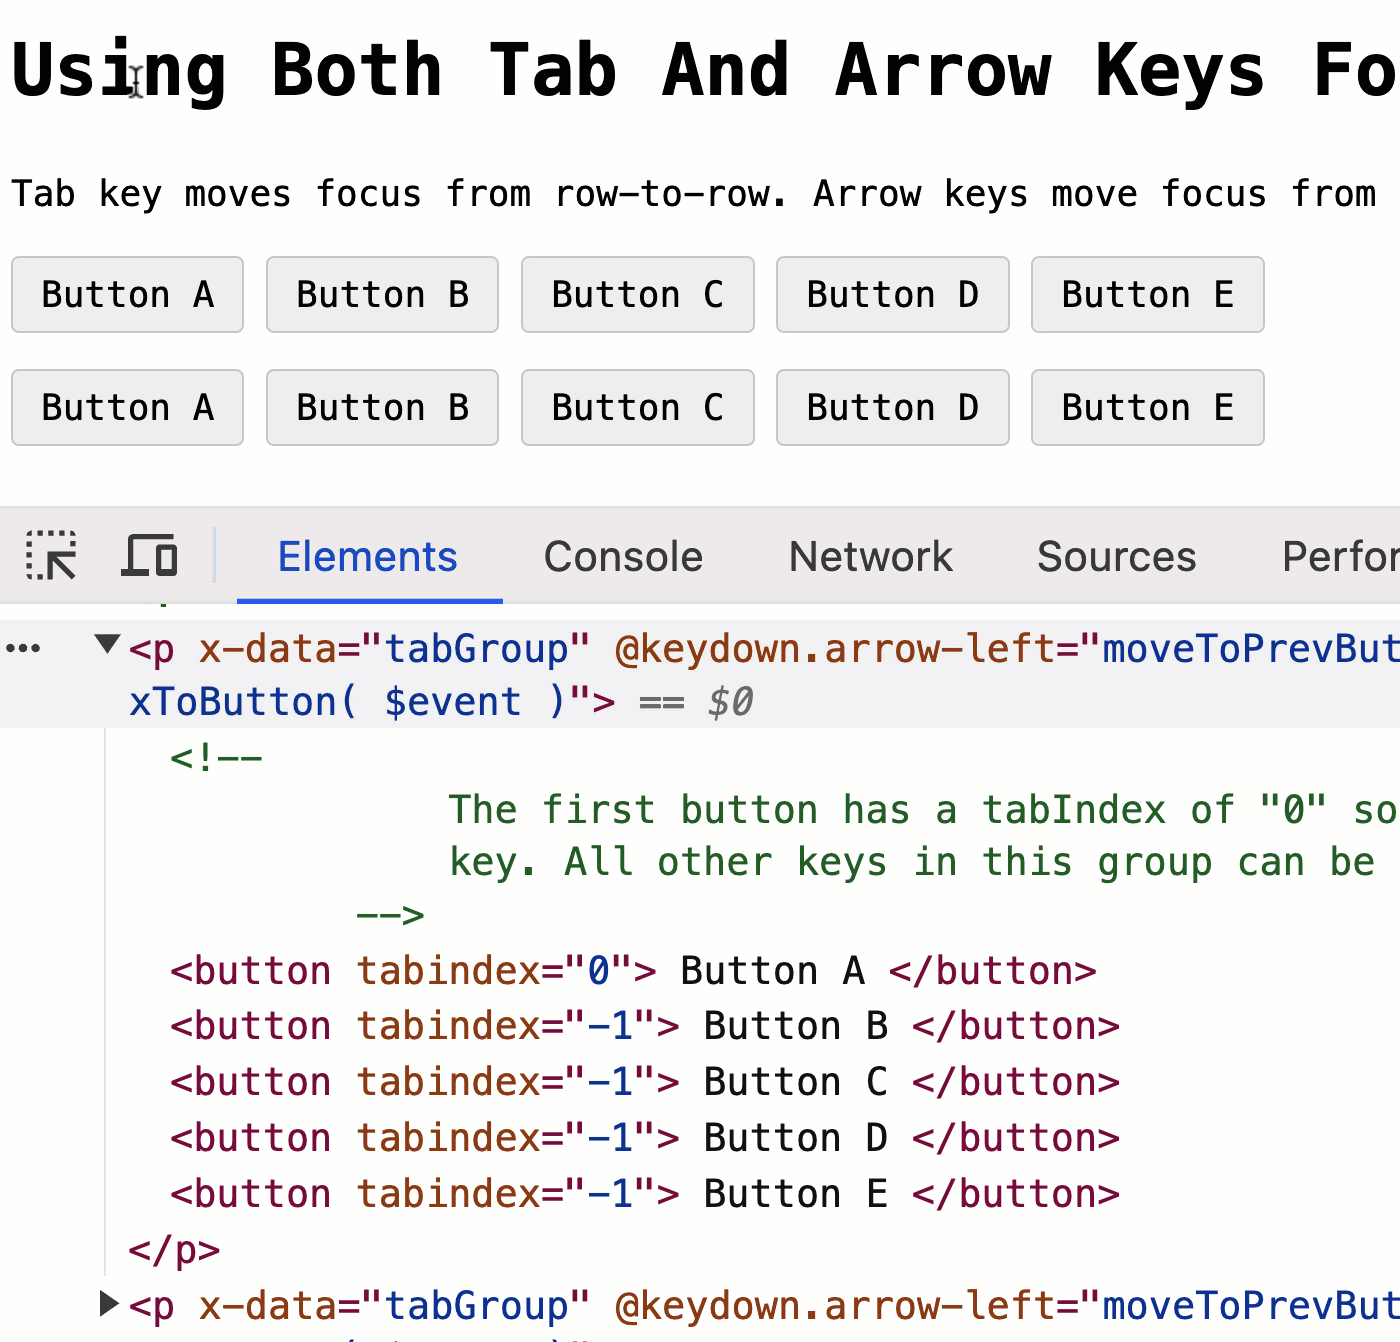
Task: Stay on the Elements tab
Action: tap(367, 556)
